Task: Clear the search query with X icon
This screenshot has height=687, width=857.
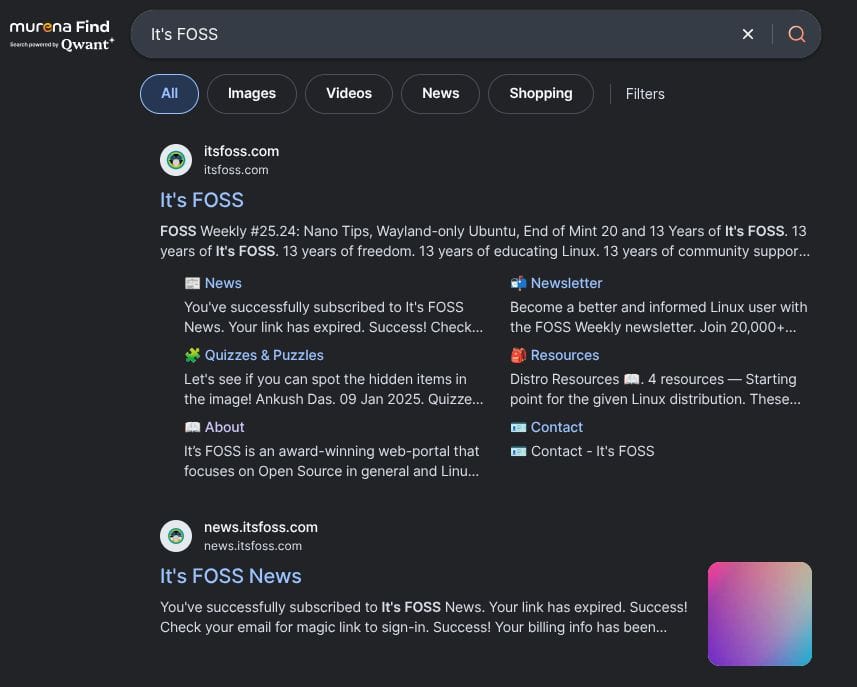Action: 748,34
